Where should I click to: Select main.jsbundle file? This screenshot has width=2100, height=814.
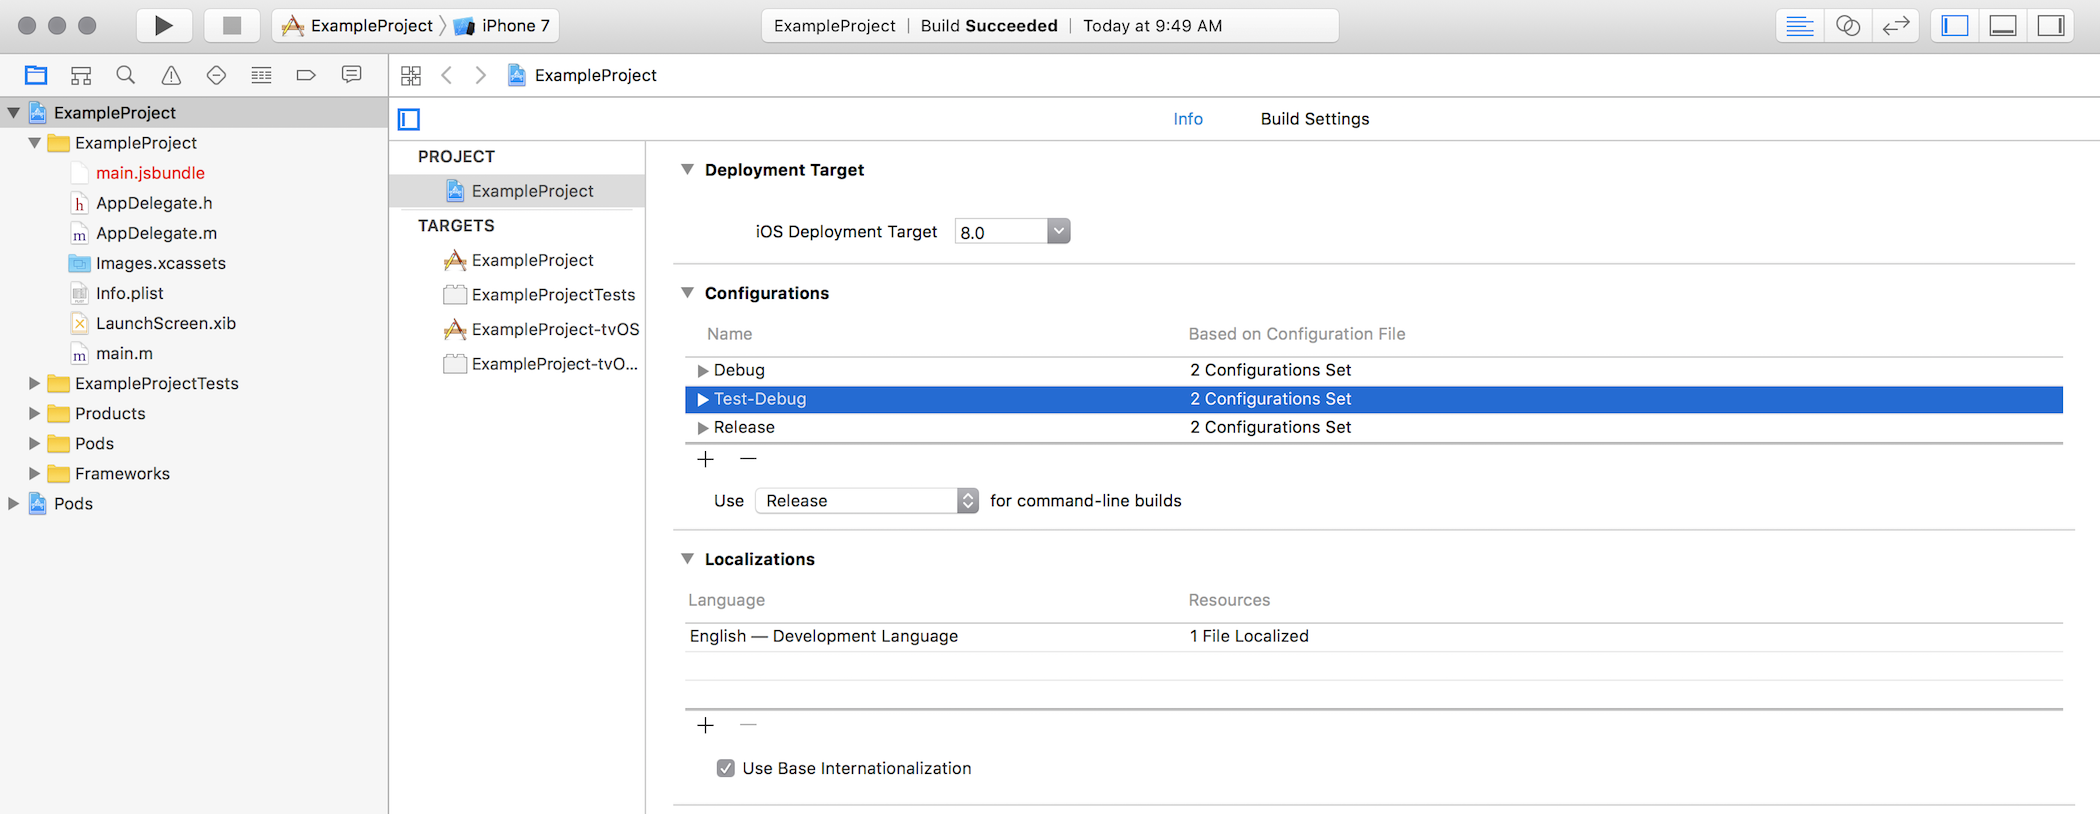click(150, 173)
